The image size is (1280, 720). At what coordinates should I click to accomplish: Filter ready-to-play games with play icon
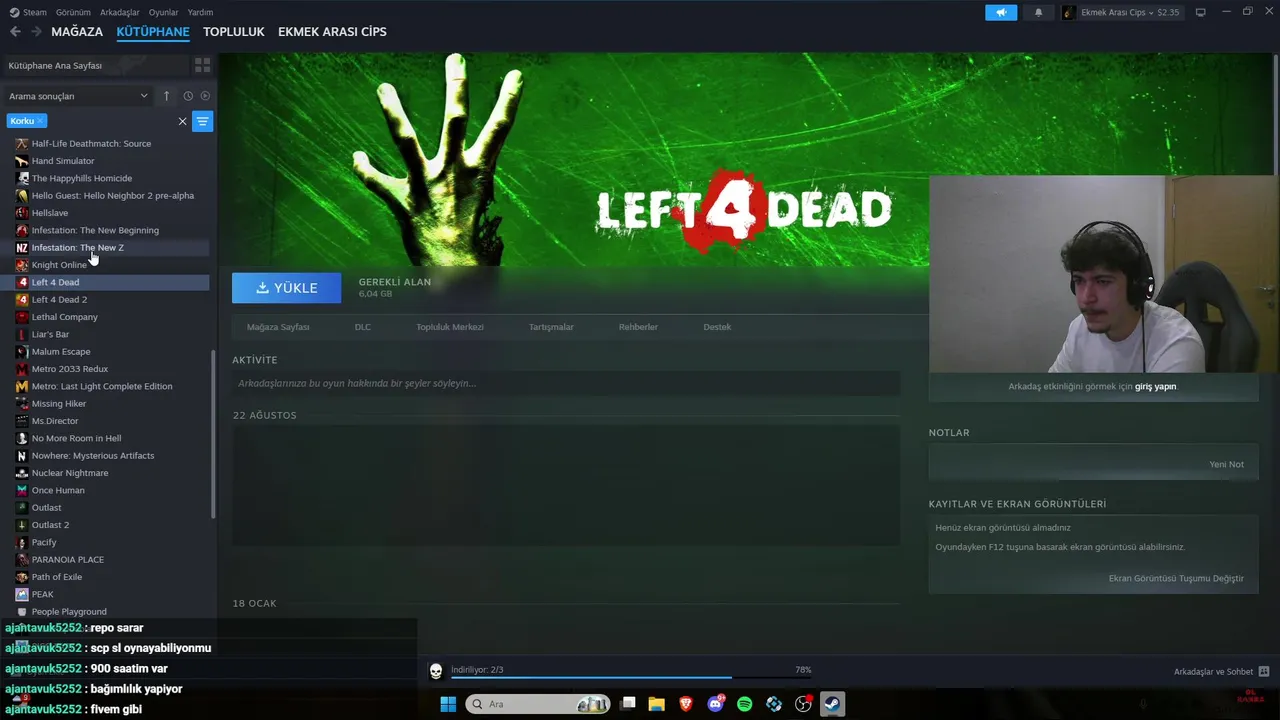tap(205, 96)
